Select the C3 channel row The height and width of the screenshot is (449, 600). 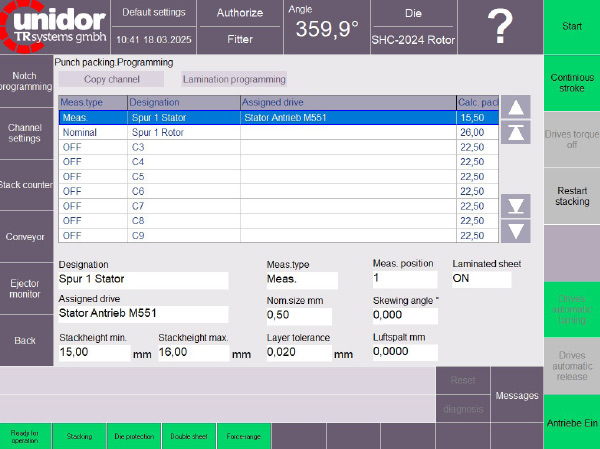pyautogui.click(x=279, y=147)
